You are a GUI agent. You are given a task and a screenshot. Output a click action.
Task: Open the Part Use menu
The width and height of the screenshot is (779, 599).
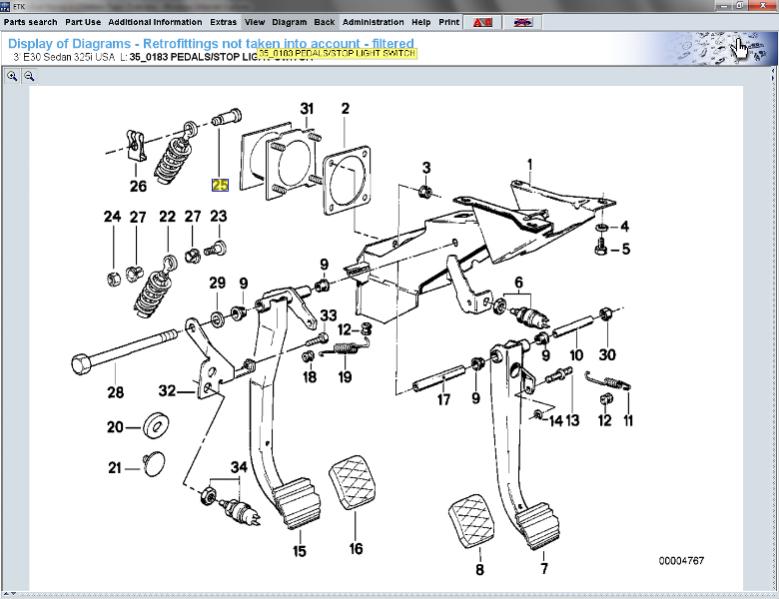[x=83, y=22]
